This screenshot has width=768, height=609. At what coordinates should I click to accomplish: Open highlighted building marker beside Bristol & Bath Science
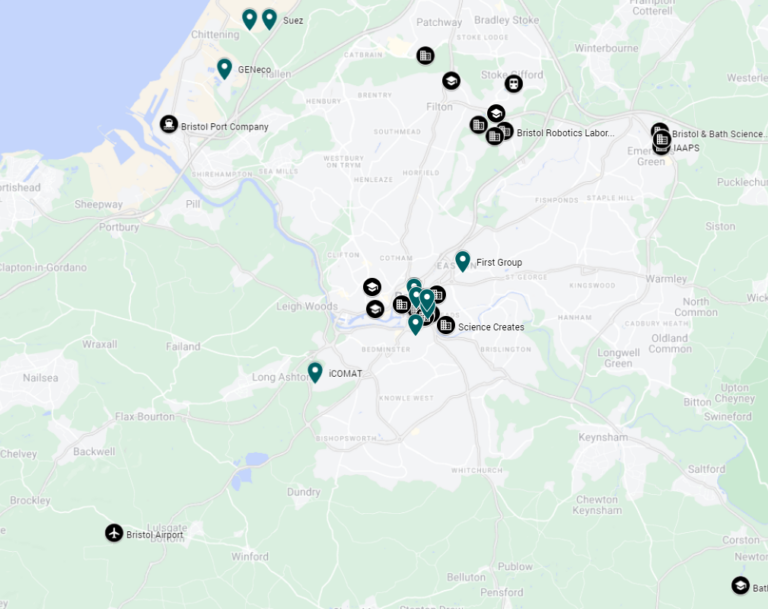tap(662, 139)
